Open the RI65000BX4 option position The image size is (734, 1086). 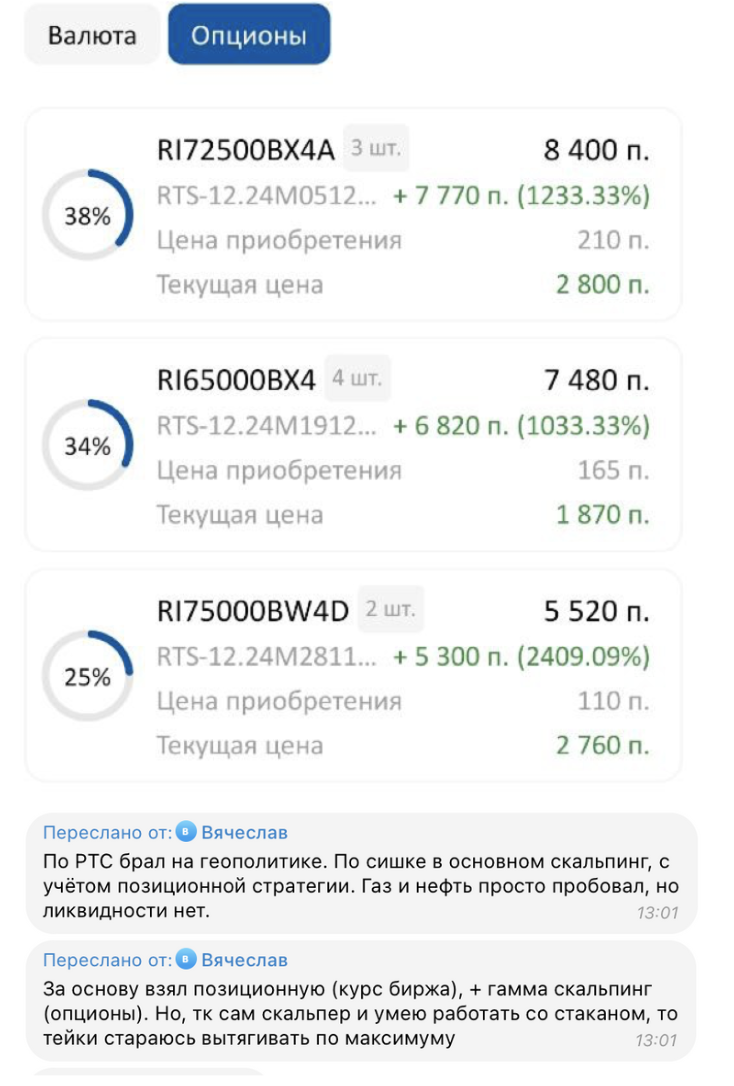point(353,445)
